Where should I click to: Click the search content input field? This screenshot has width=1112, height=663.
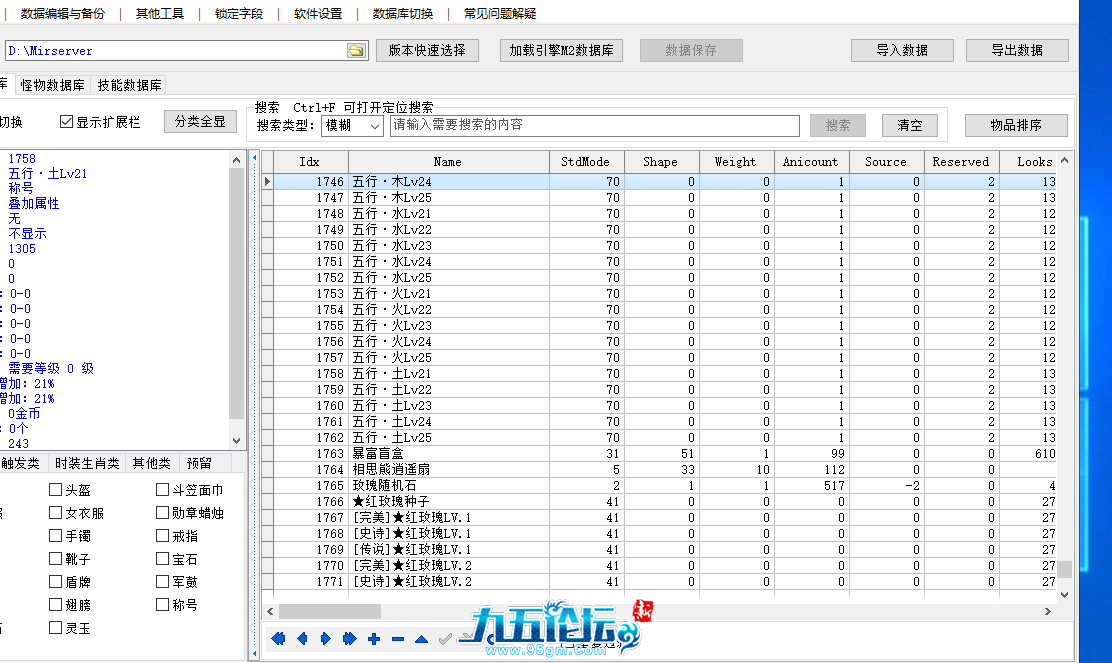pos(594,126)
